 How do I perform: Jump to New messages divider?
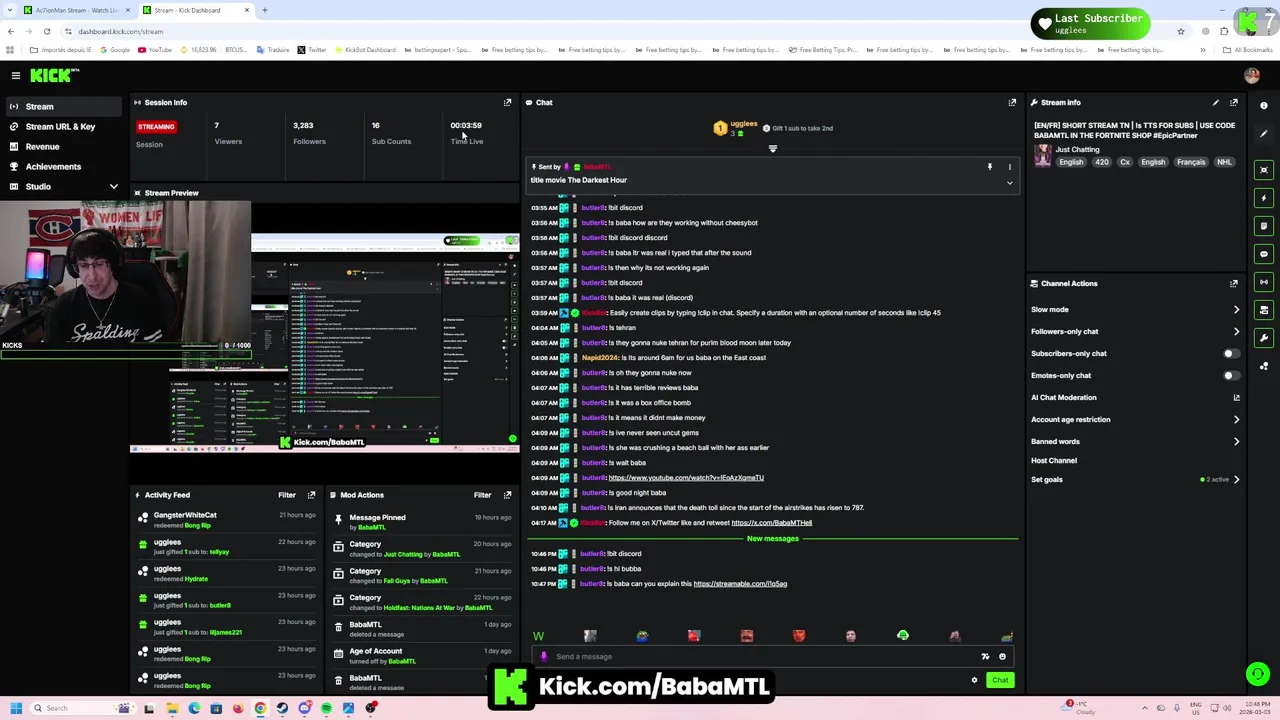tap(773, 539)
